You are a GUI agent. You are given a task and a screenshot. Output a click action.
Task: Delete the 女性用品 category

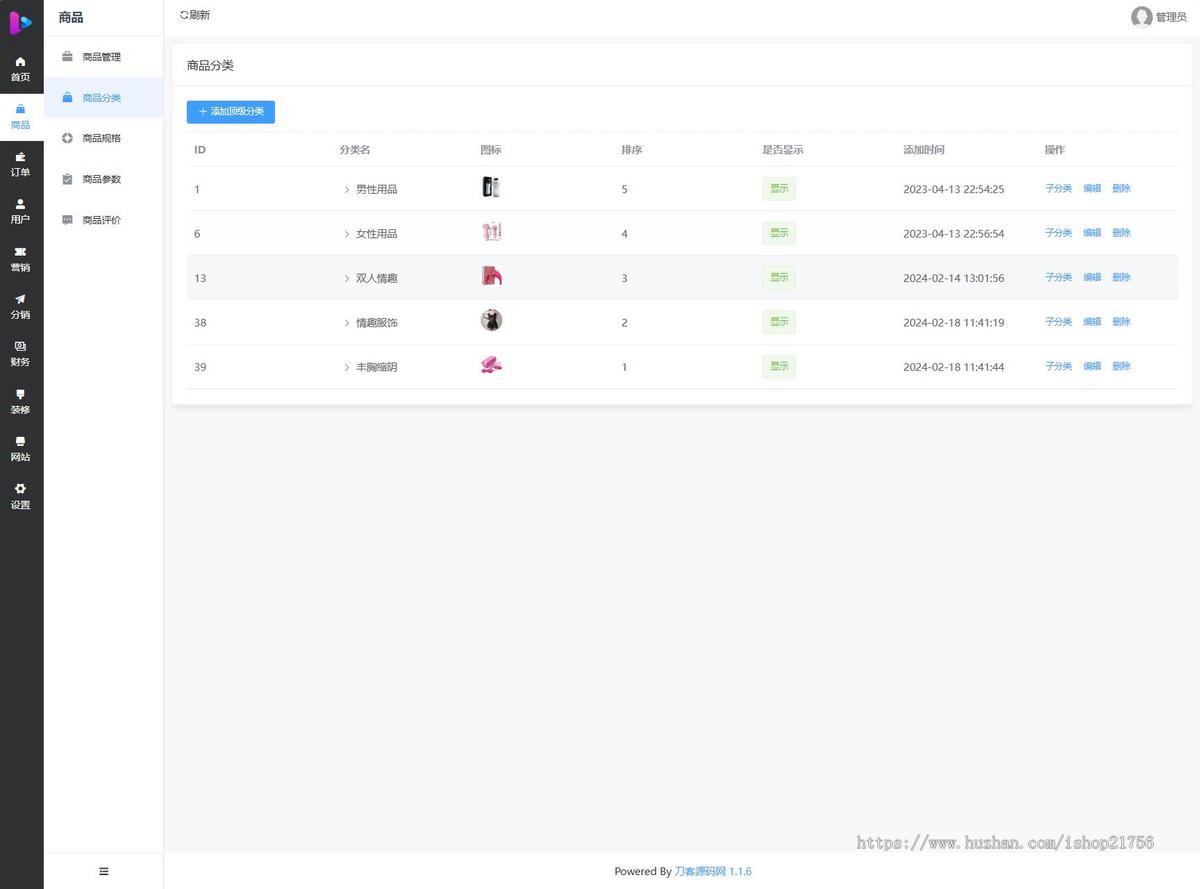[x=1121, y=233]
